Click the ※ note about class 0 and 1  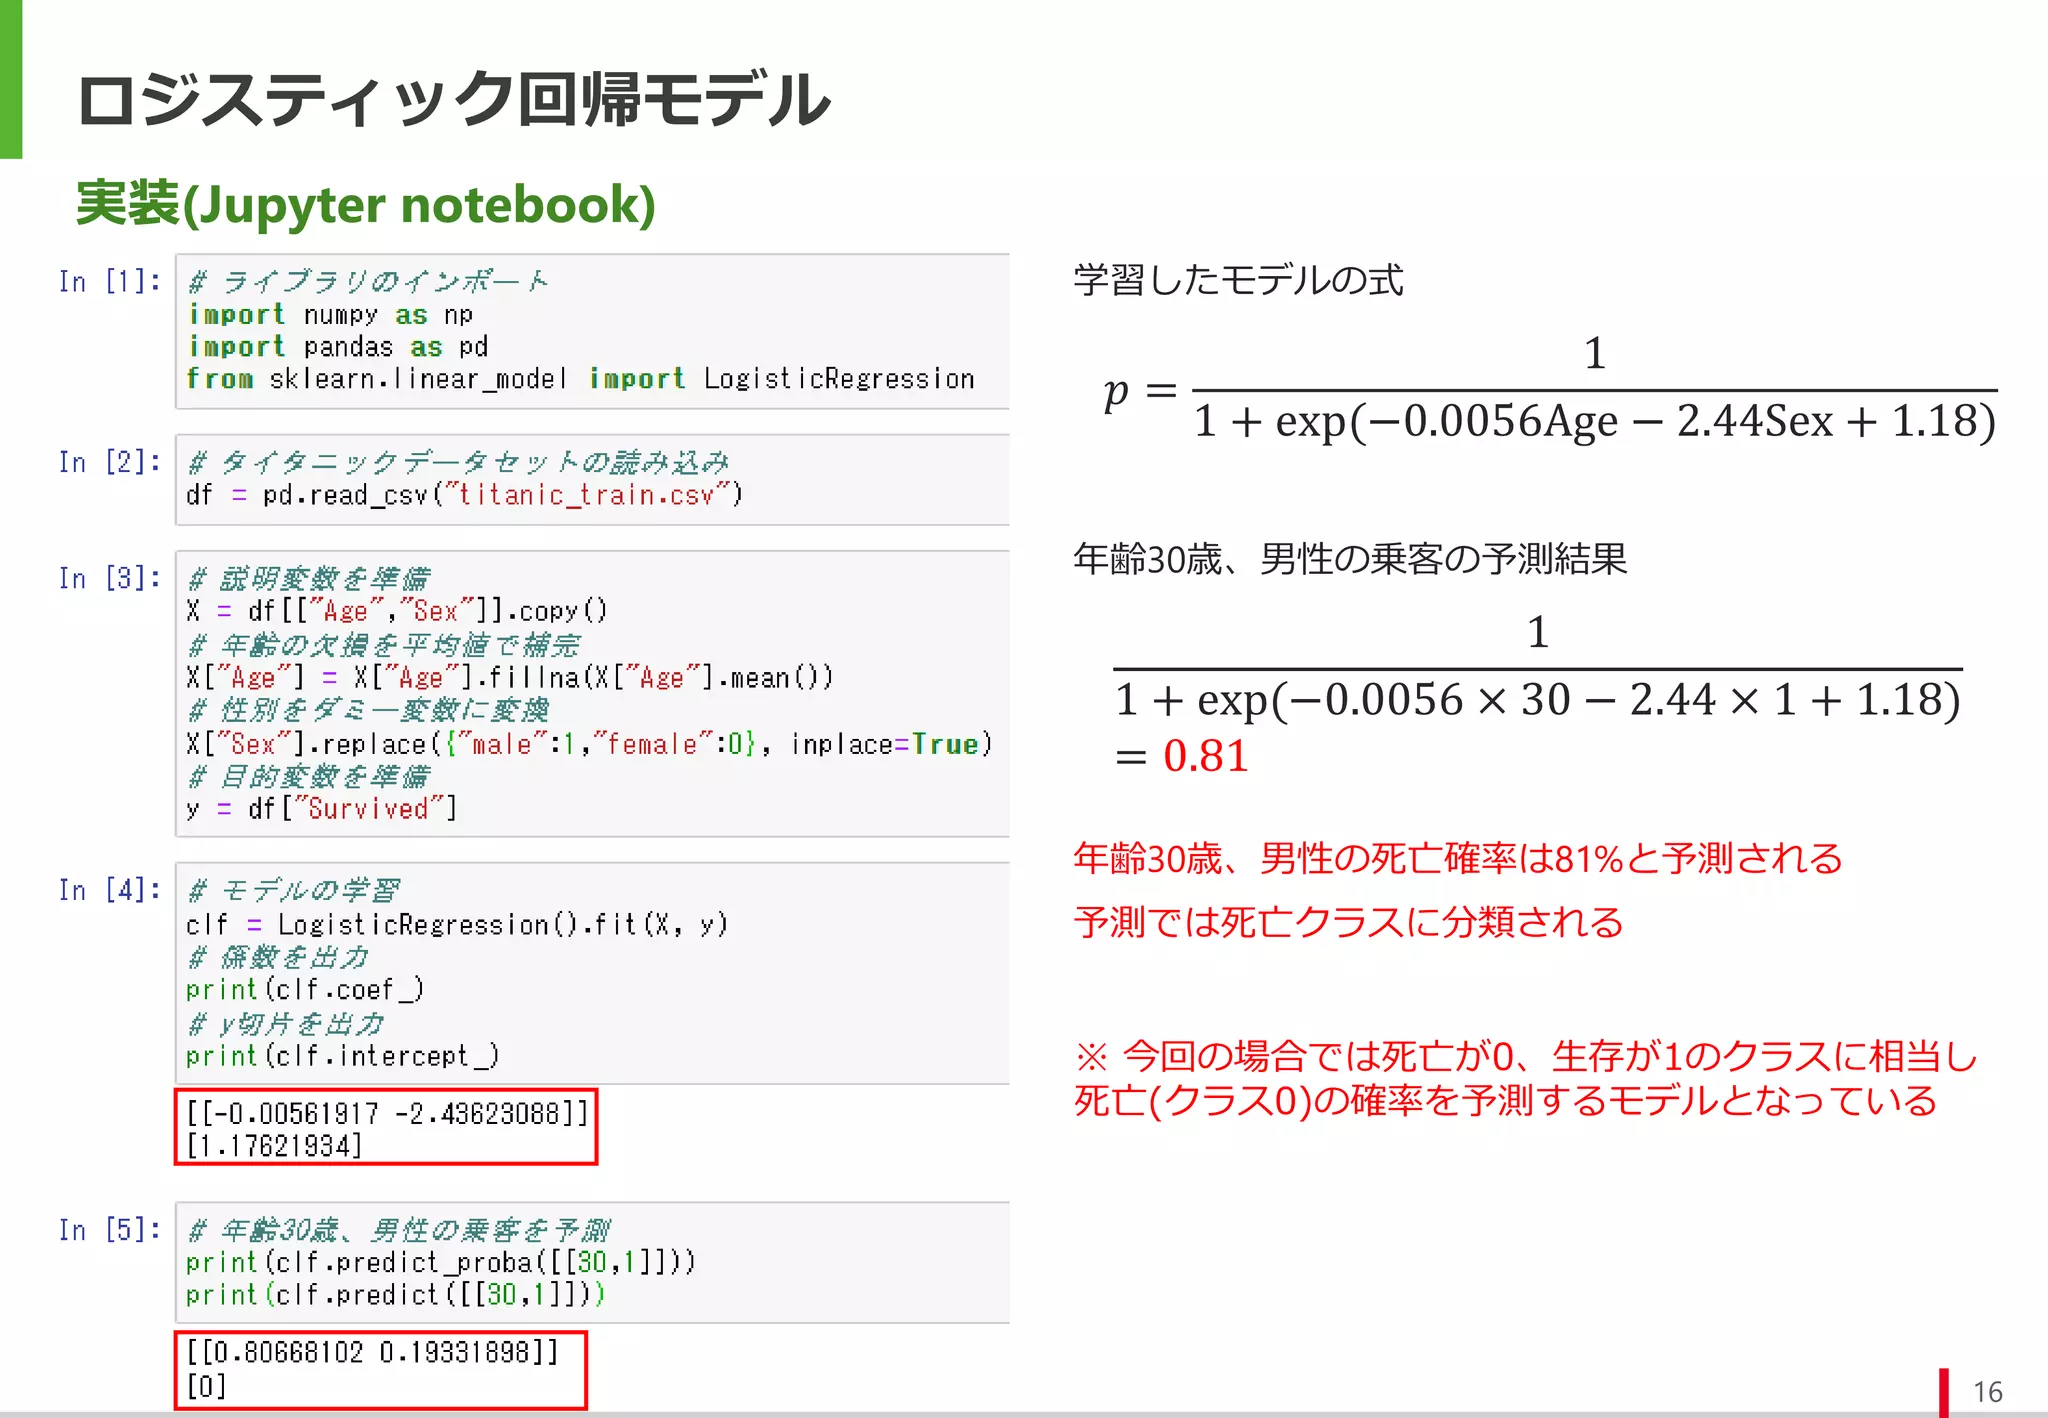coord(1526,1078)
